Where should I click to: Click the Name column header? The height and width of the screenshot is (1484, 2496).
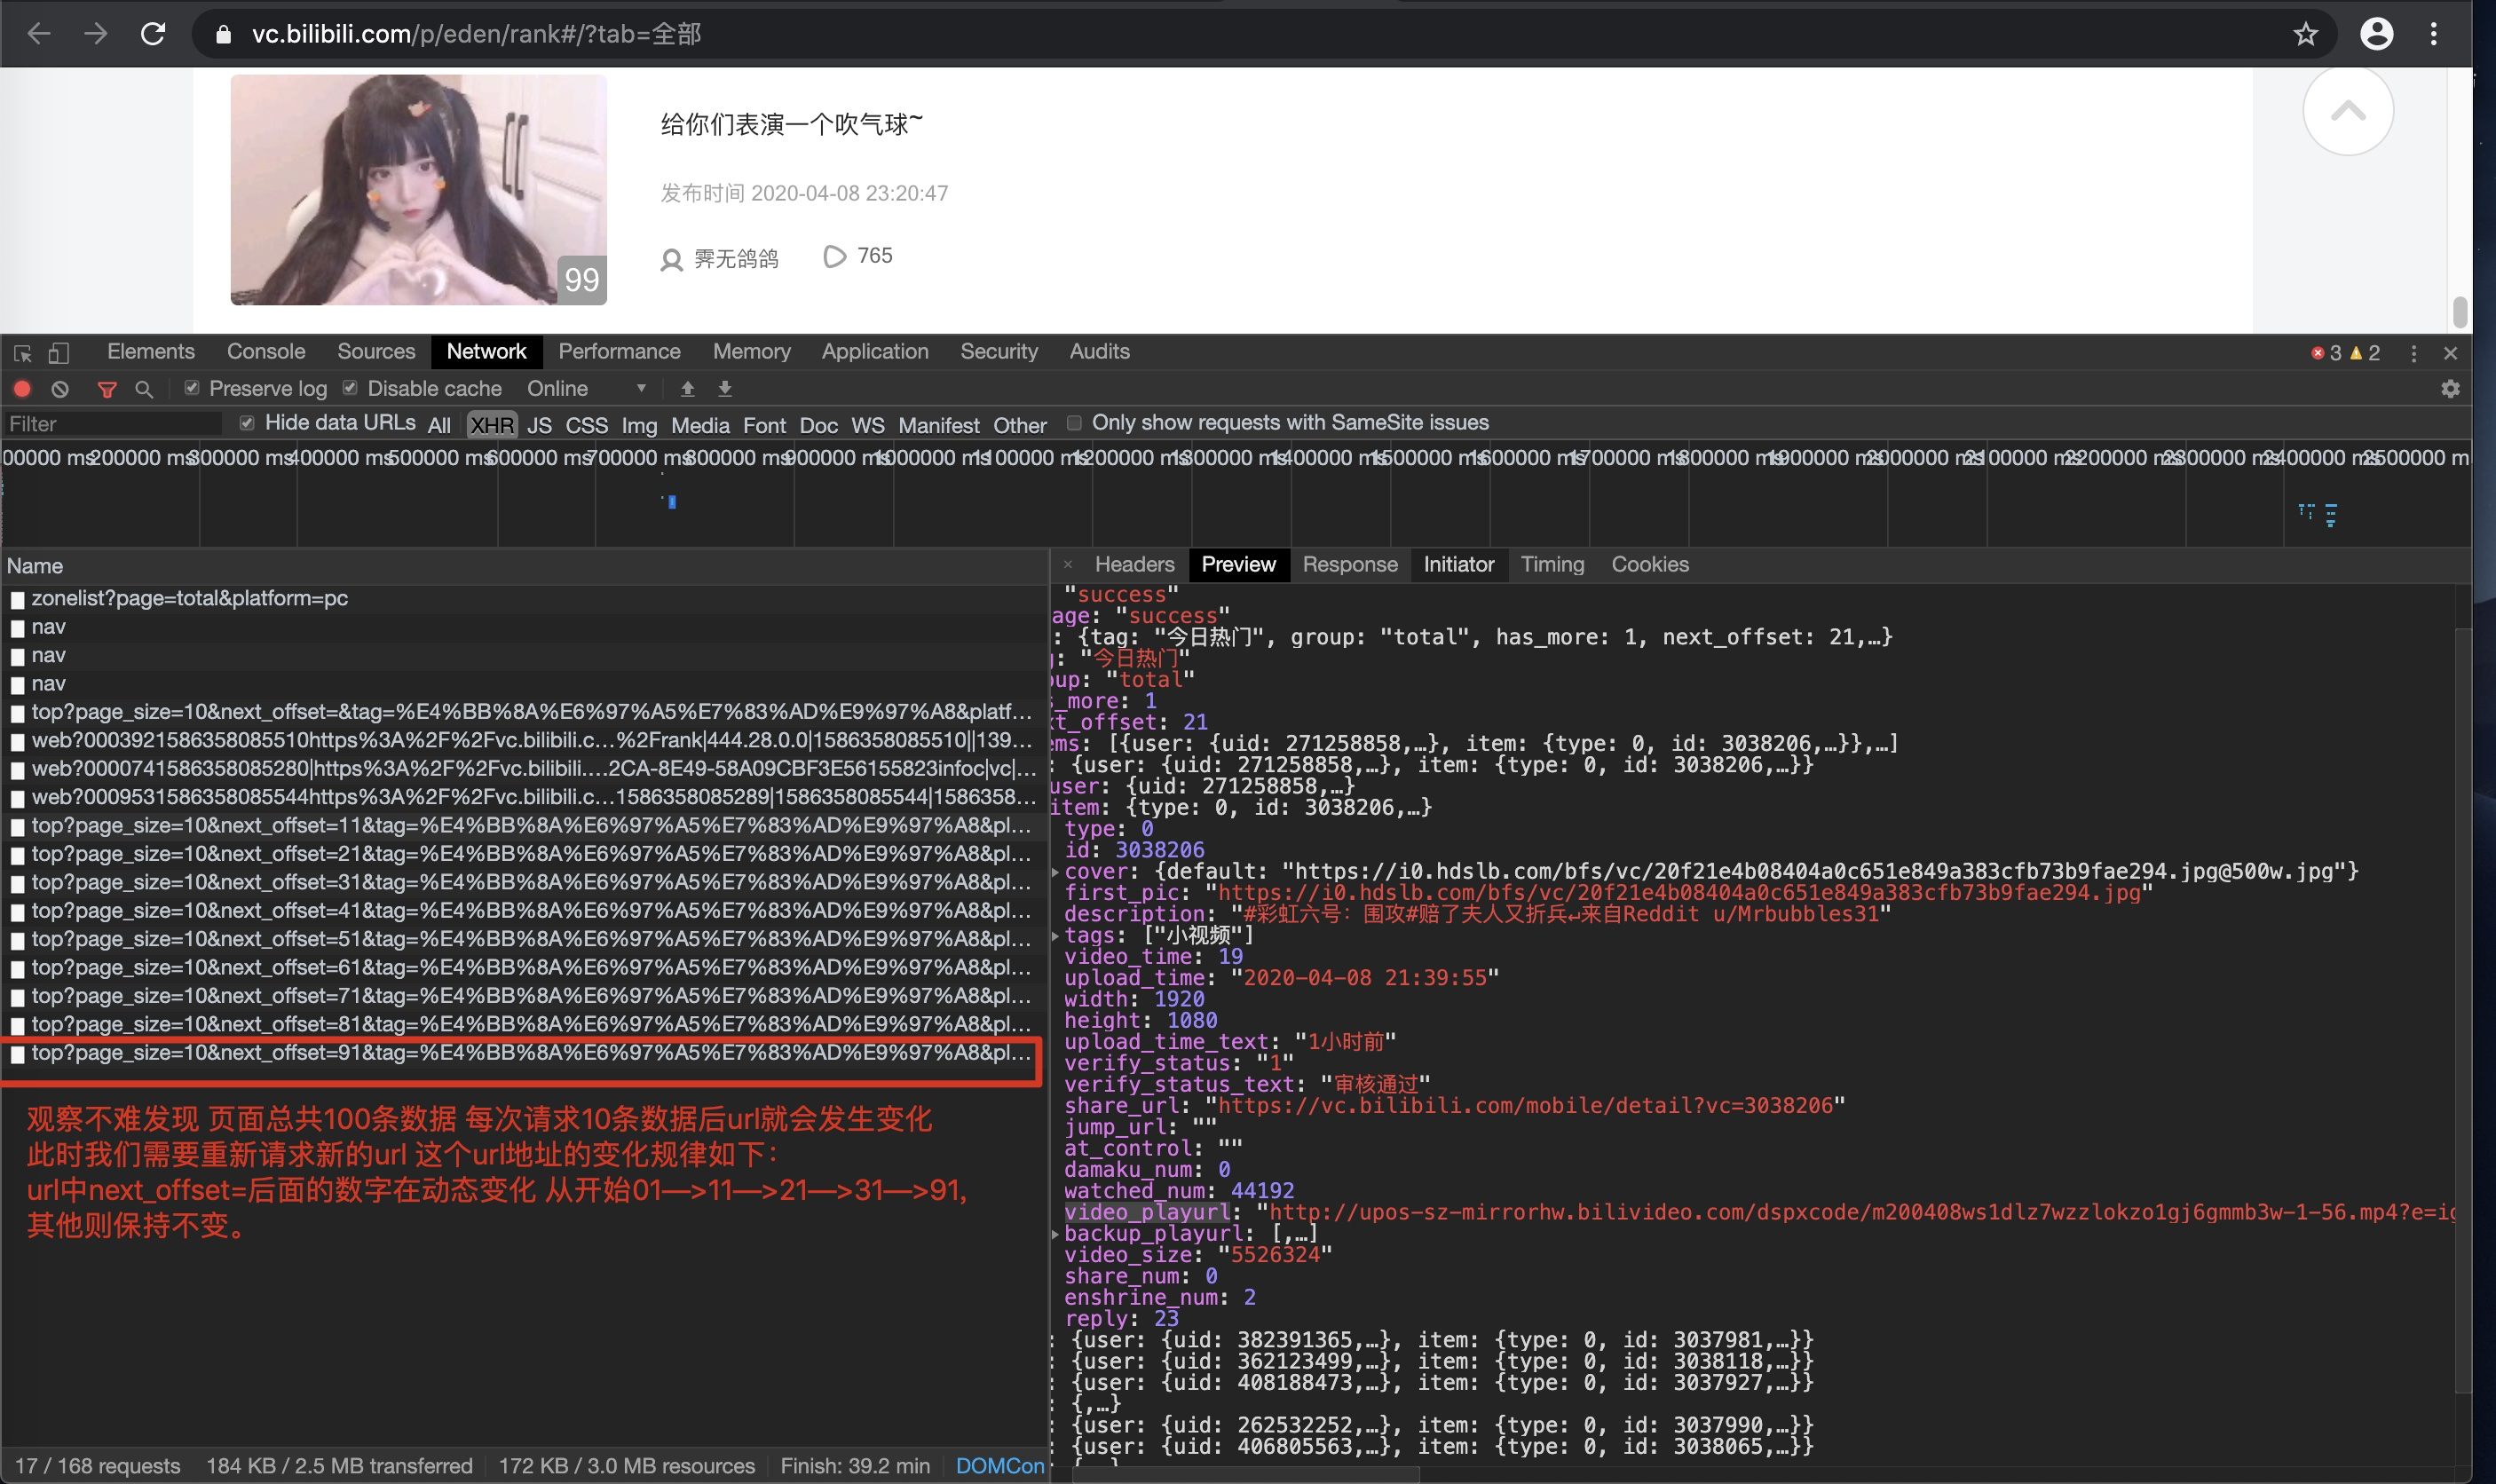(x=524, y=566)
